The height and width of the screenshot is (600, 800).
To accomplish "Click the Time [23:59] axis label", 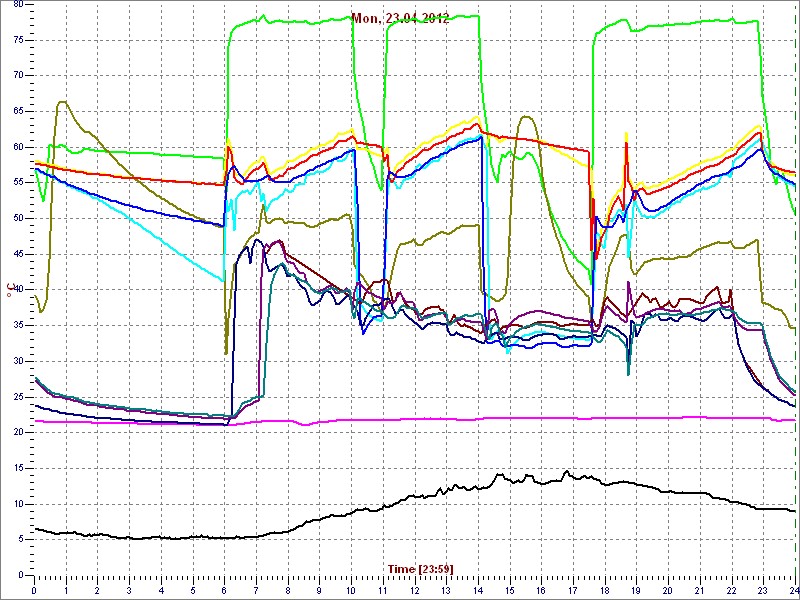I will point(420,569).
